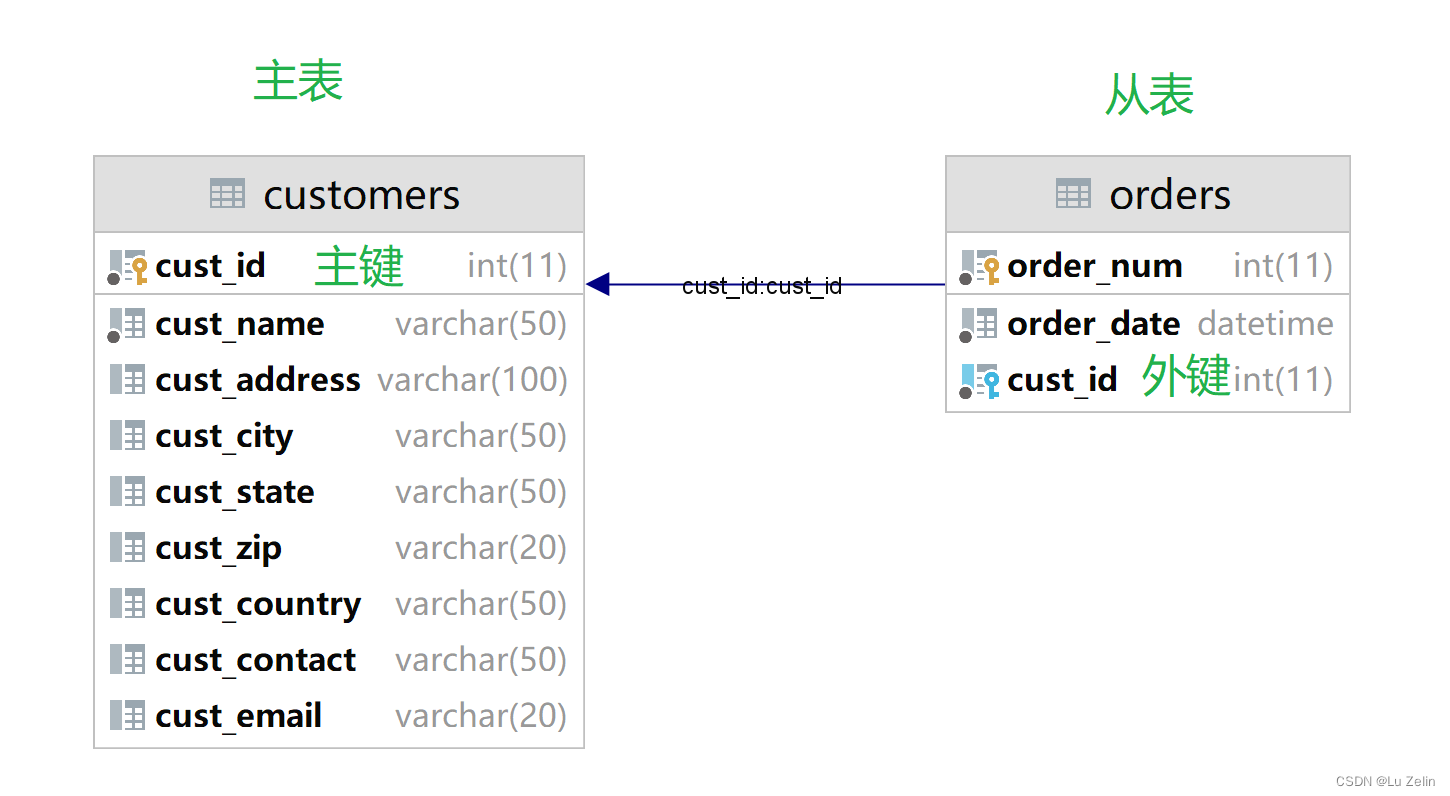Select the cust_id column in customers table
Viewport: 1450px width, 796px height.
(210, 266)
